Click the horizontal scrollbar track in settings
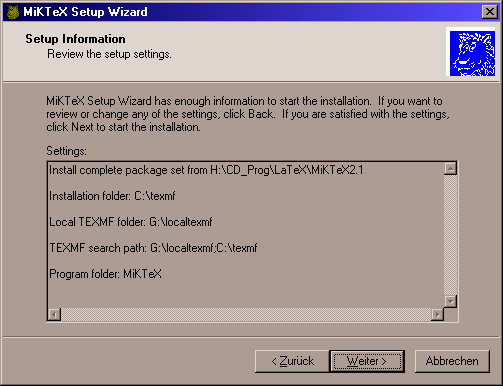 tap(246, 314)
